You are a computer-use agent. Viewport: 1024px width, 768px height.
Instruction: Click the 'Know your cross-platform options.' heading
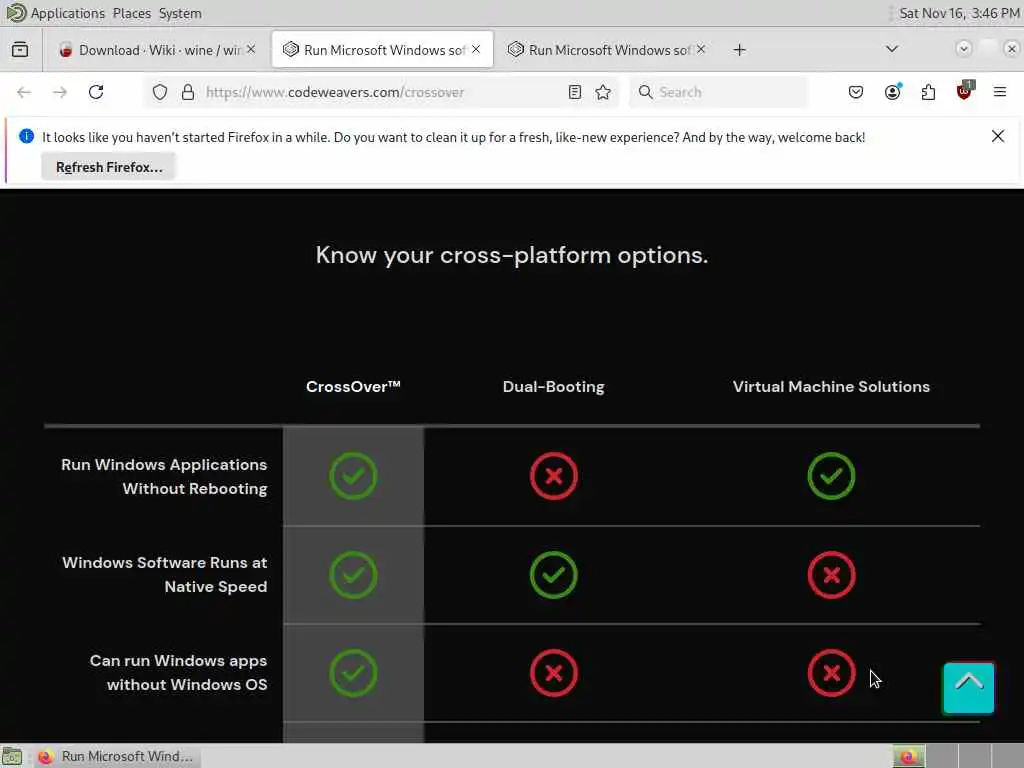(512, 255)
